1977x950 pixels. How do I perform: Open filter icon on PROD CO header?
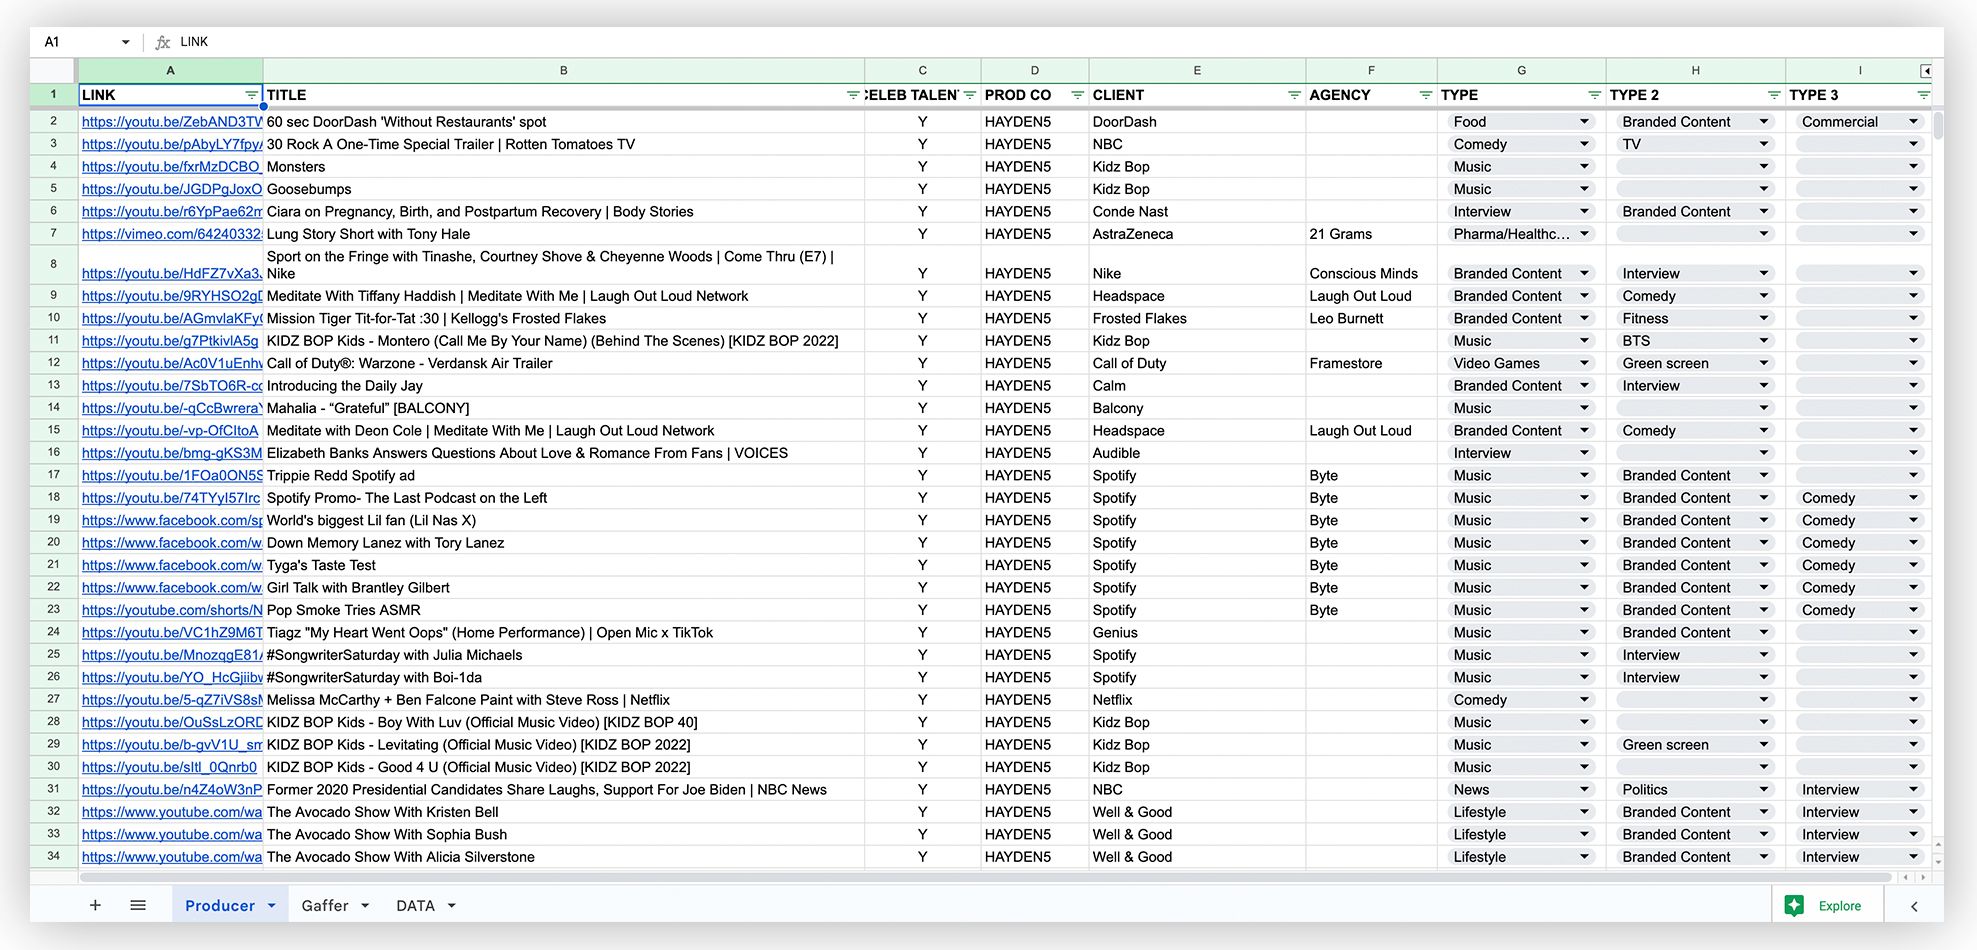1077,95
